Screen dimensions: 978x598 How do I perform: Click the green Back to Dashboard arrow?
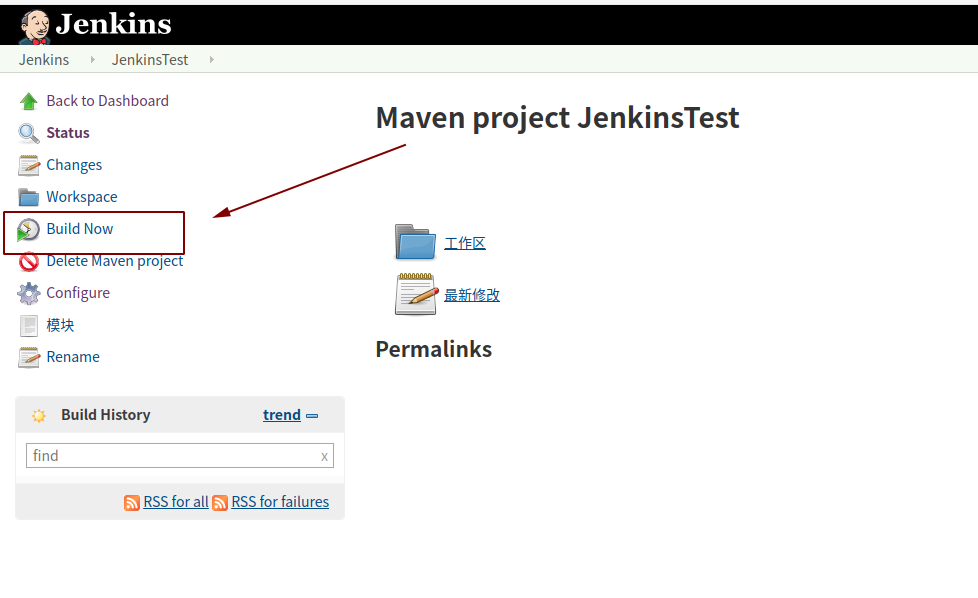coord(27,100)
